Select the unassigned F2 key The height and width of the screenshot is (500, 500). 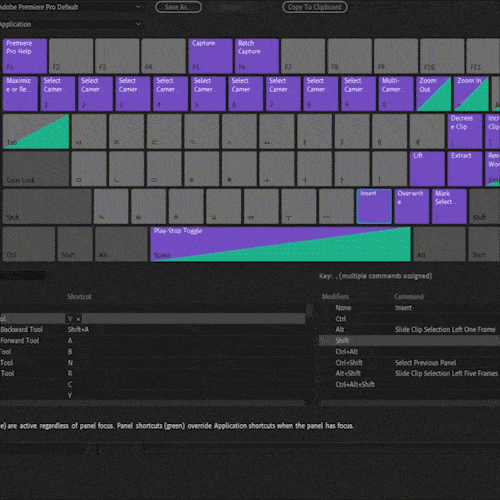[71, 56]
